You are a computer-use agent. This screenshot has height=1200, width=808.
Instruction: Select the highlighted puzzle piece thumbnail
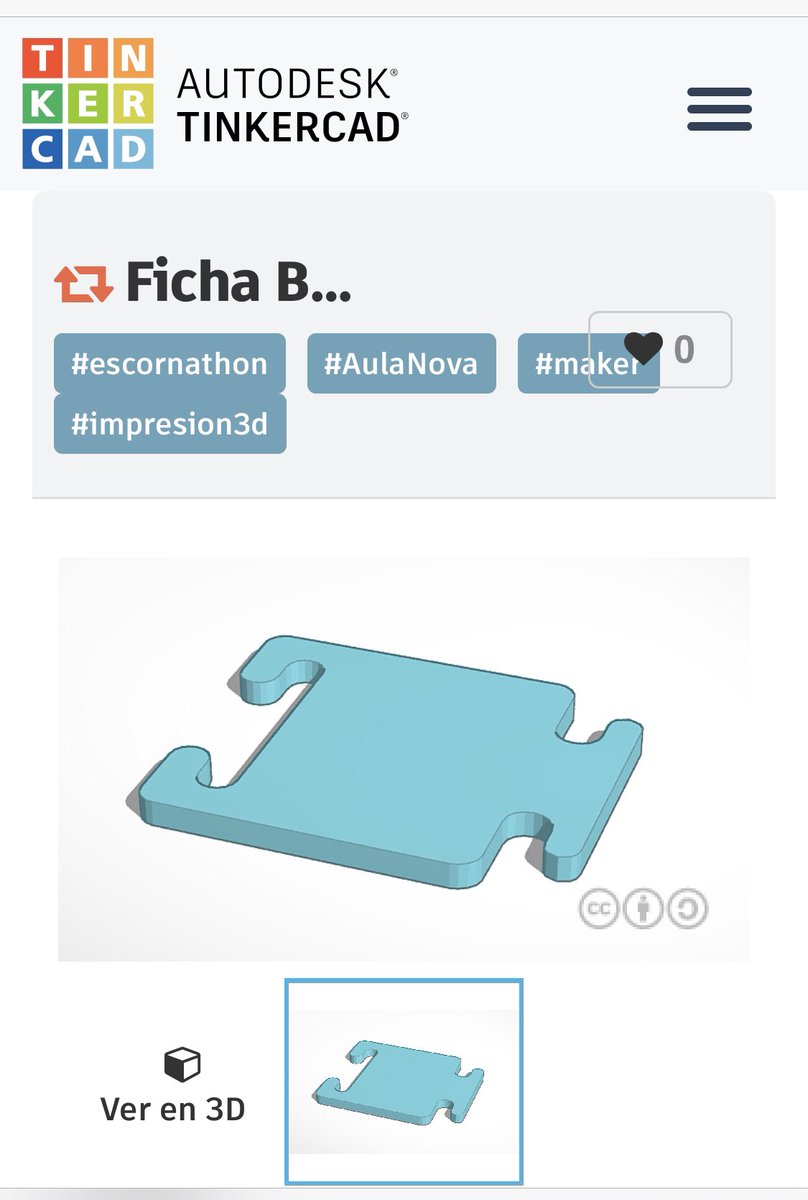click(x=404, y=1082)
